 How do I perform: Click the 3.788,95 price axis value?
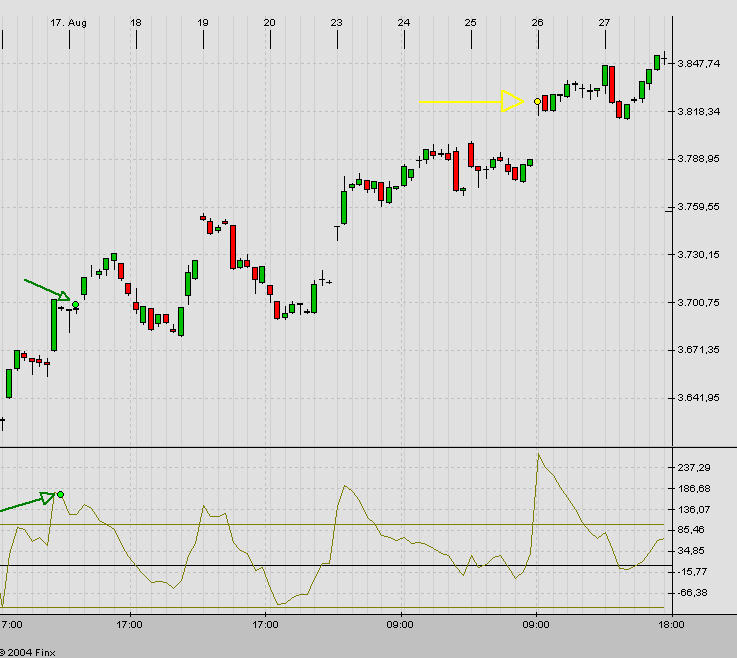(x=698, y=159)
